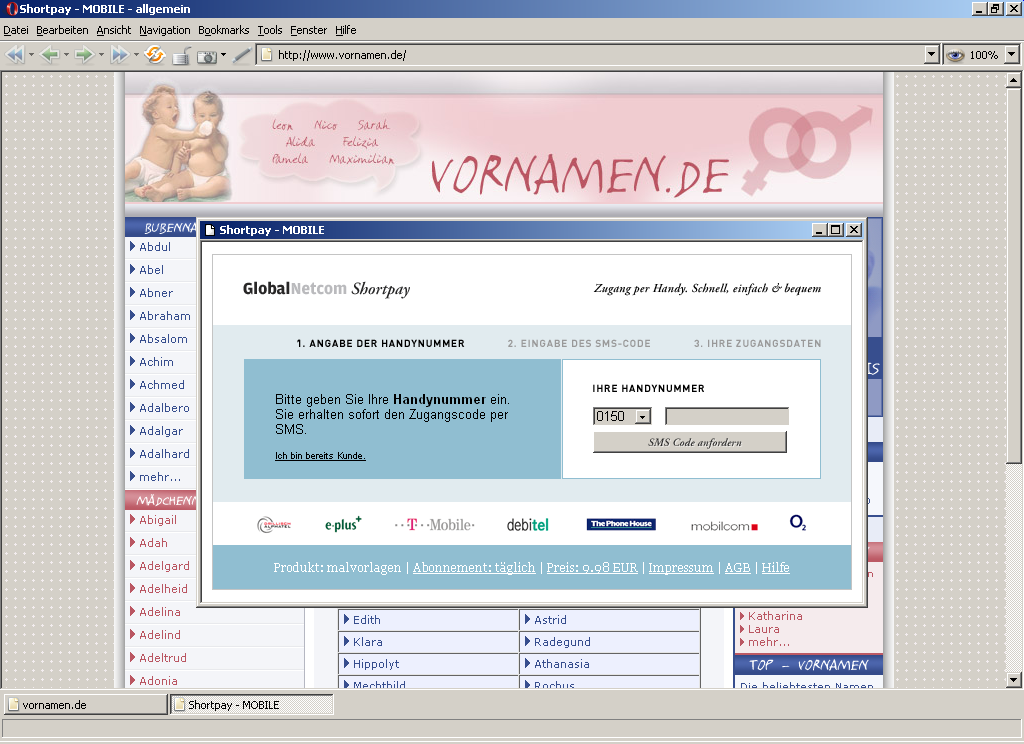Screen dimensions: 1024x744
Task: Open the Bearbeiten menu
Action: coord(62,30)
